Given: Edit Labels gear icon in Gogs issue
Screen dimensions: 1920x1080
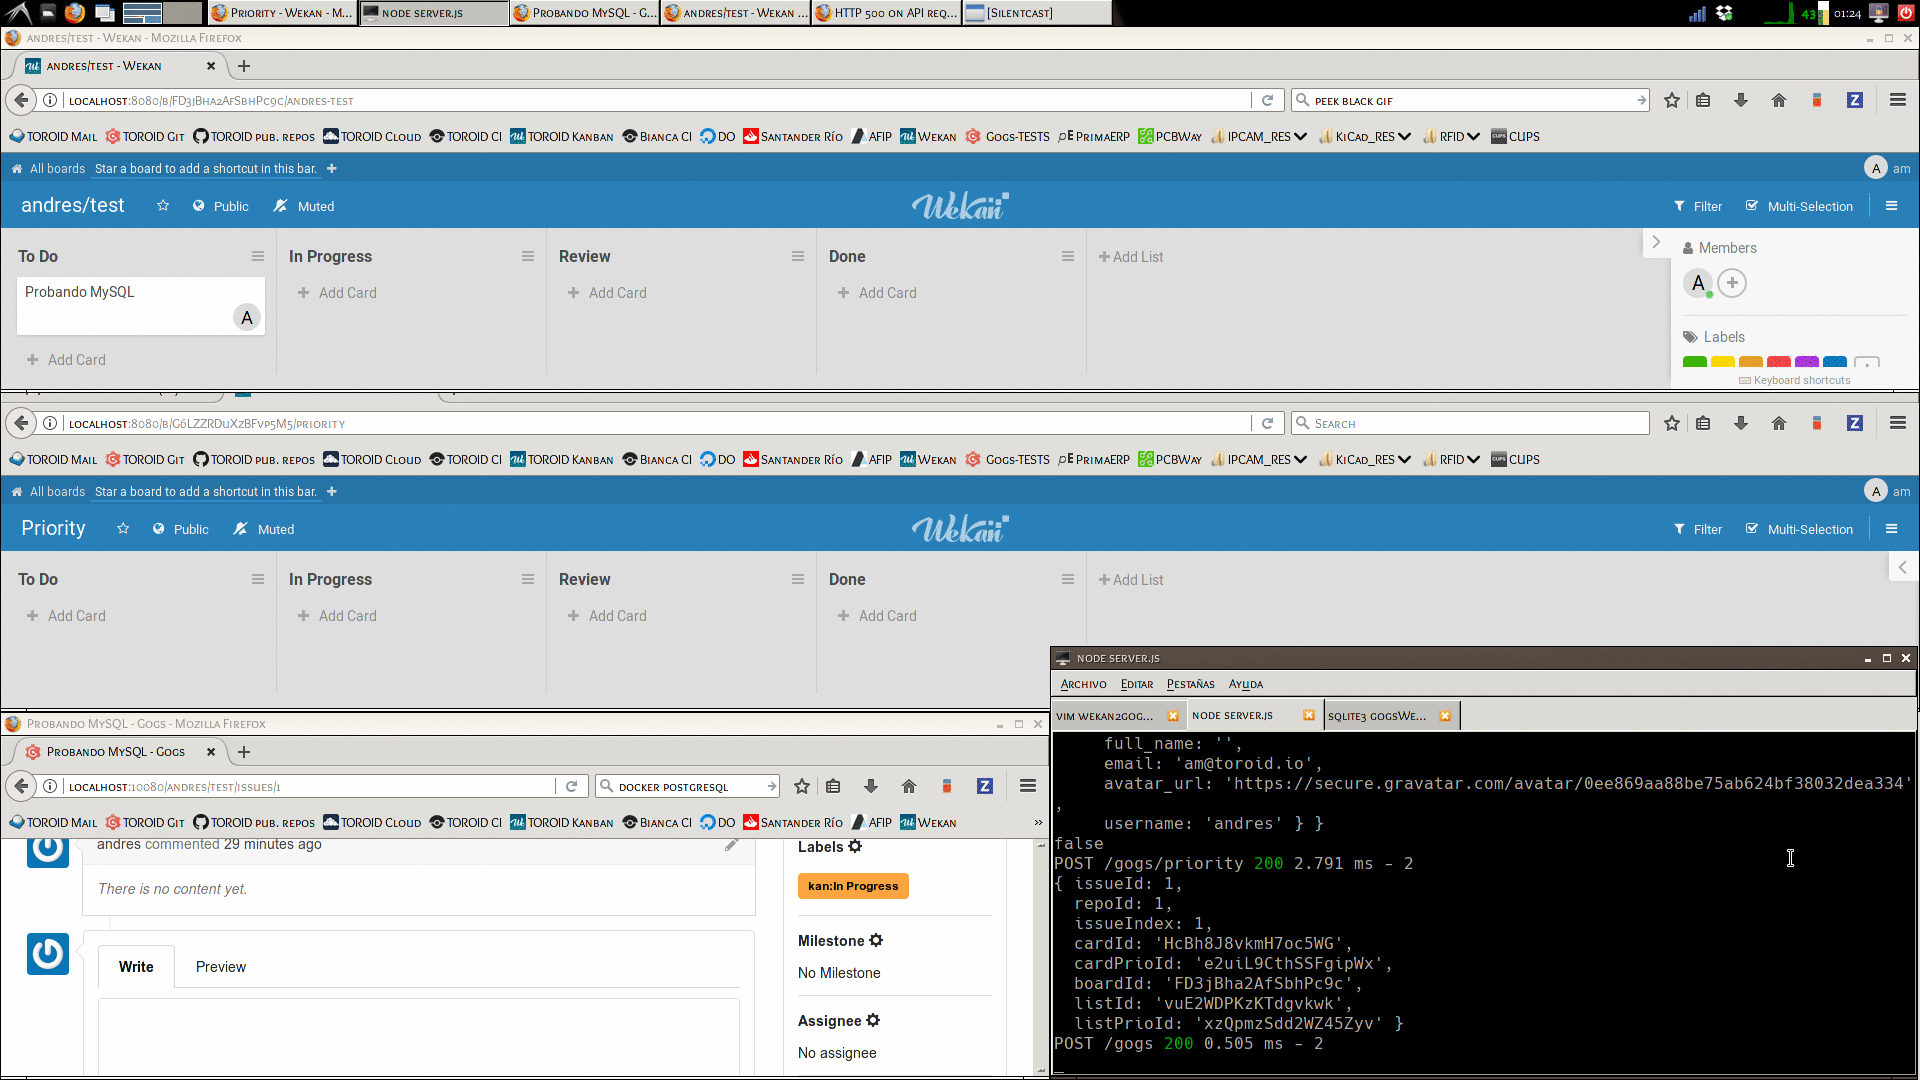Looking at the screenshot, I should click(855, 847).
